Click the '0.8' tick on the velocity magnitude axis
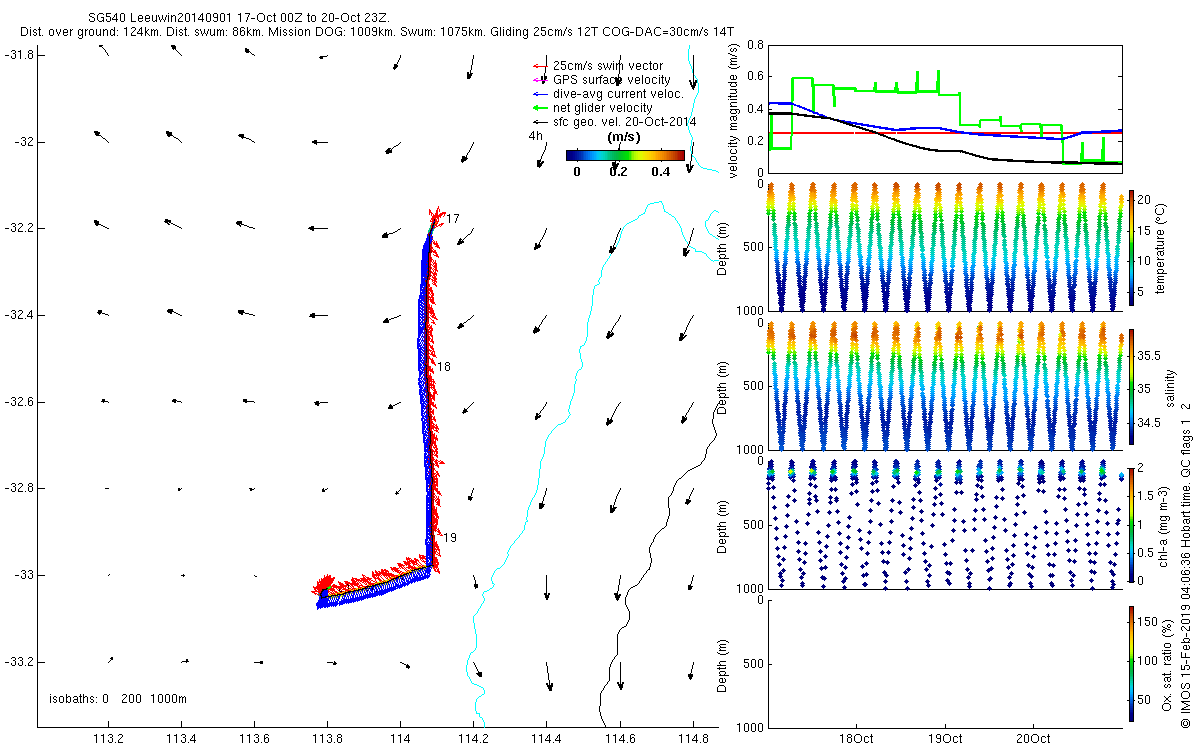The width and height of the screenshot is (1200, 750). point(755,46)
